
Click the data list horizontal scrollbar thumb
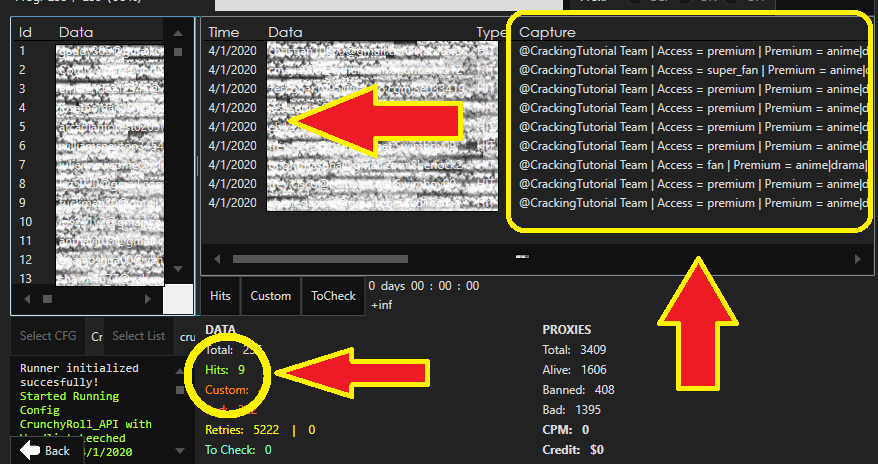click(48, 299)
